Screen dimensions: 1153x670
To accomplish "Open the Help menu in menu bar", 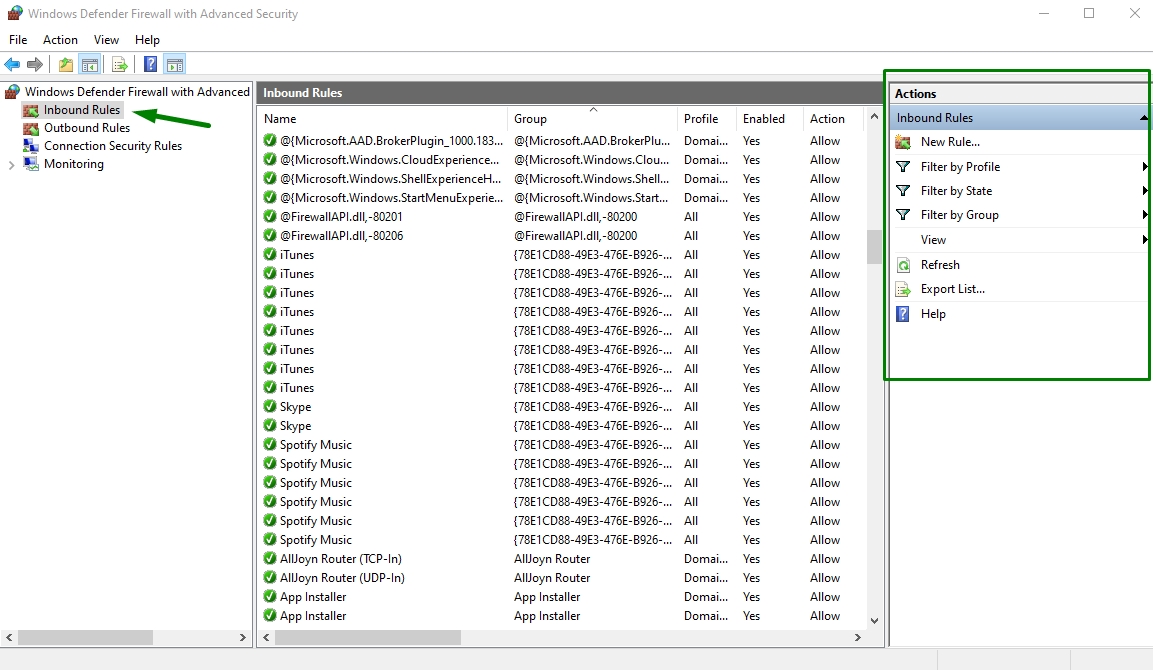I will [x=147, y=40].
